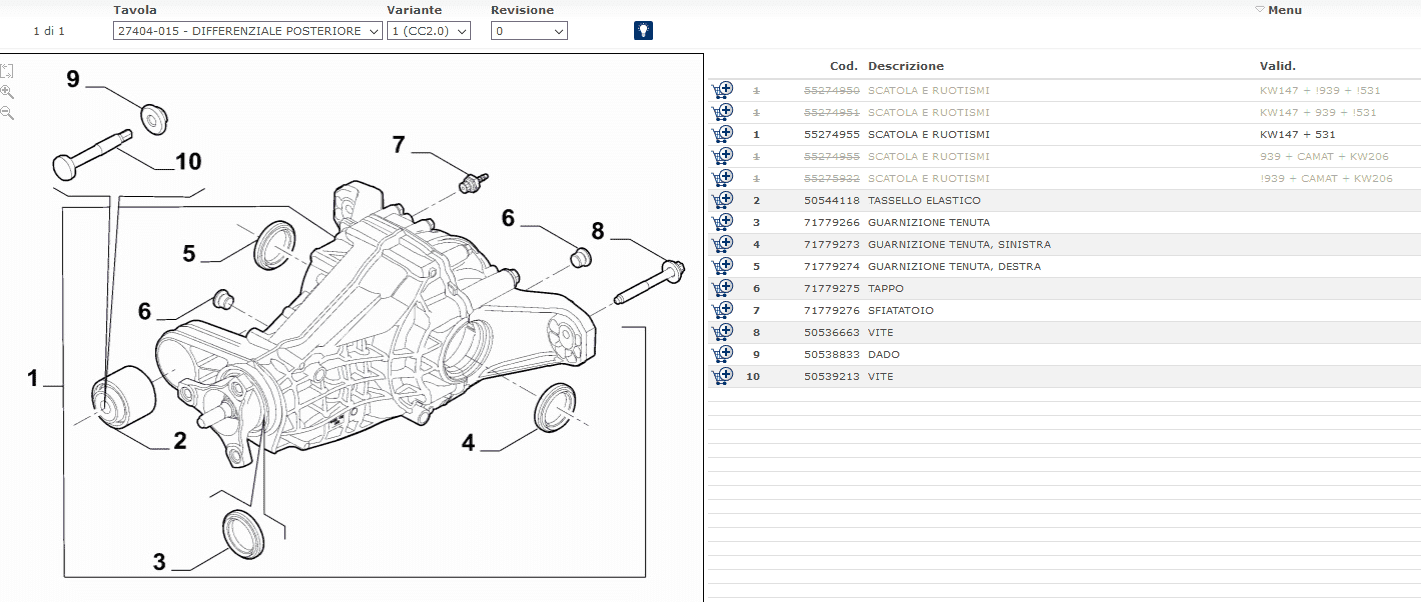The width and height of the screenshot is (1421, 602).
Task: Click the zoom out magnifier icon
Action: click(x=7, y=113)
